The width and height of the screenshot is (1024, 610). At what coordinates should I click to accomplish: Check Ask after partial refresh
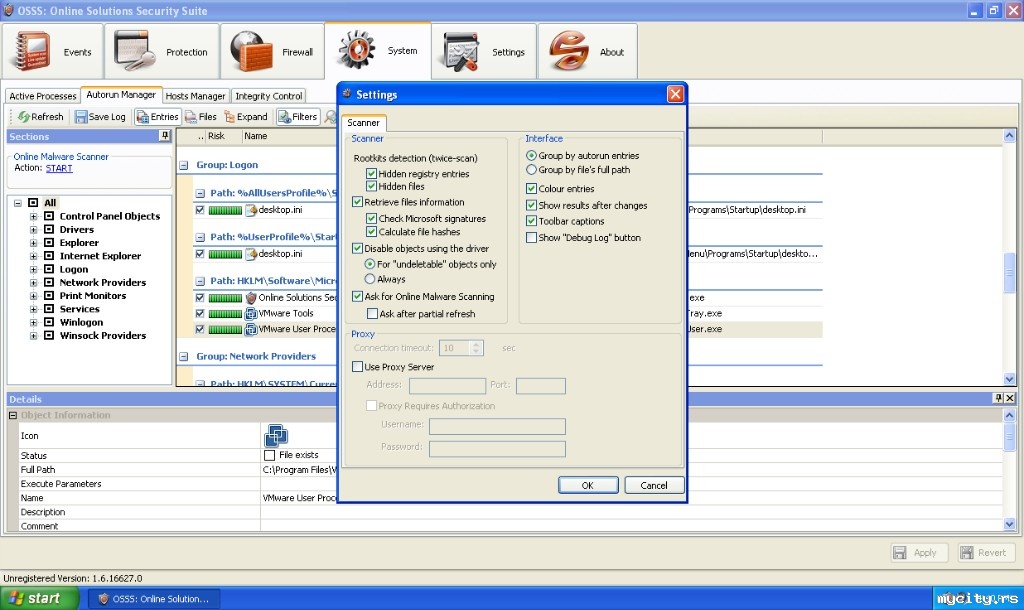372,313
